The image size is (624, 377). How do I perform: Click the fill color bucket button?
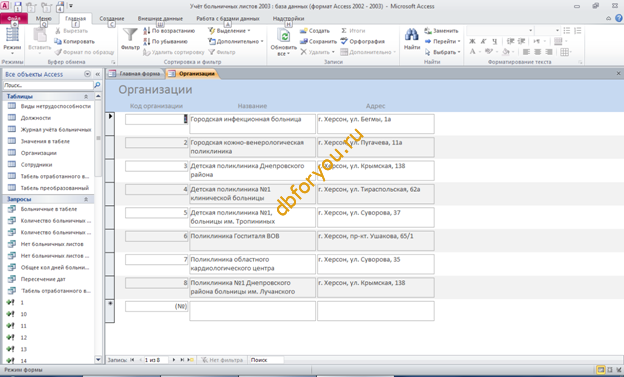[x=506, y=52]
